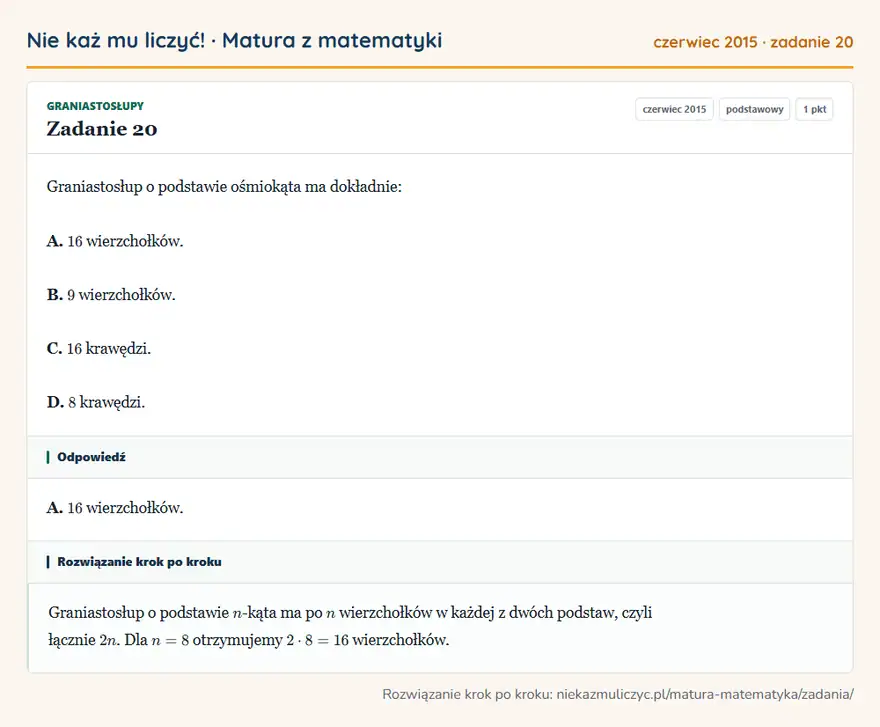Click the 'Odpowiedź' section header

(440, 457)
